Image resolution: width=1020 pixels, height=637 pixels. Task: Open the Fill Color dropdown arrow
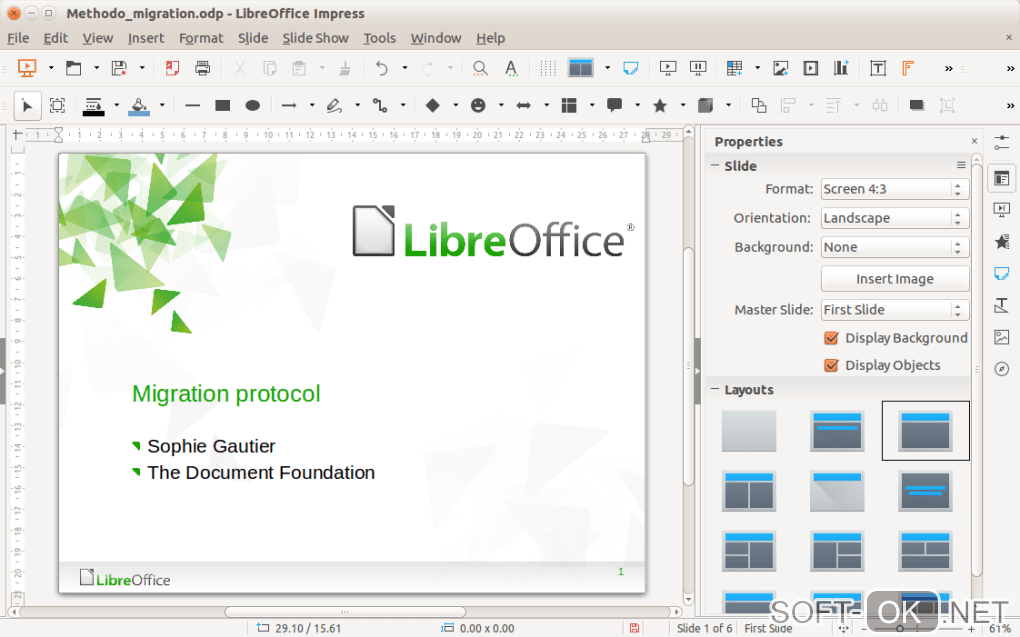coord(162,105)
